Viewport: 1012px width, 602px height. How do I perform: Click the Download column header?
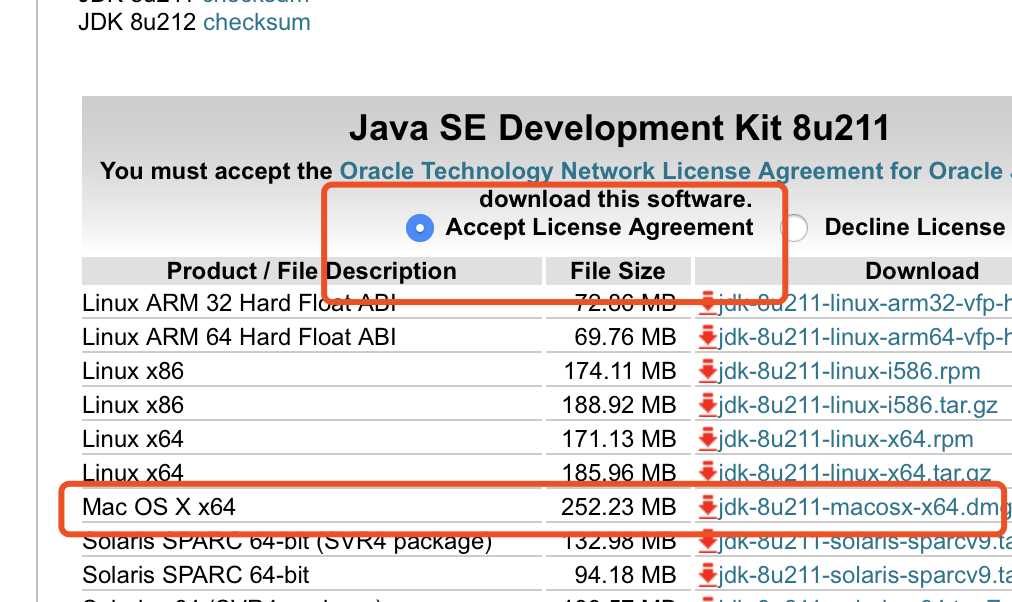922,271
